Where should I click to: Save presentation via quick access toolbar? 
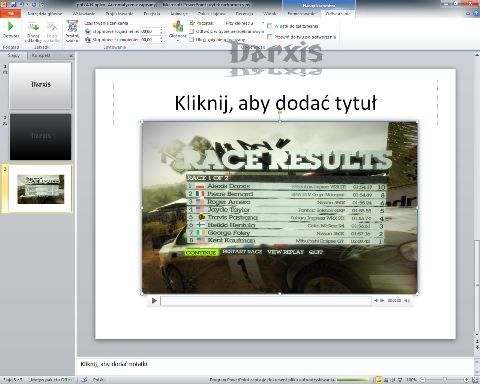click(13, 4)
